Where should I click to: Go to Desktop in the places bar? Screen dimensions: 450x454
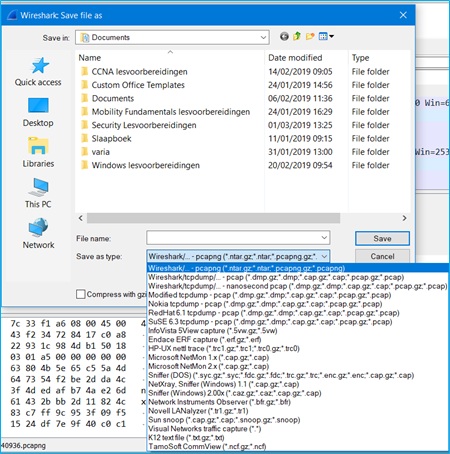click(38, 113)
